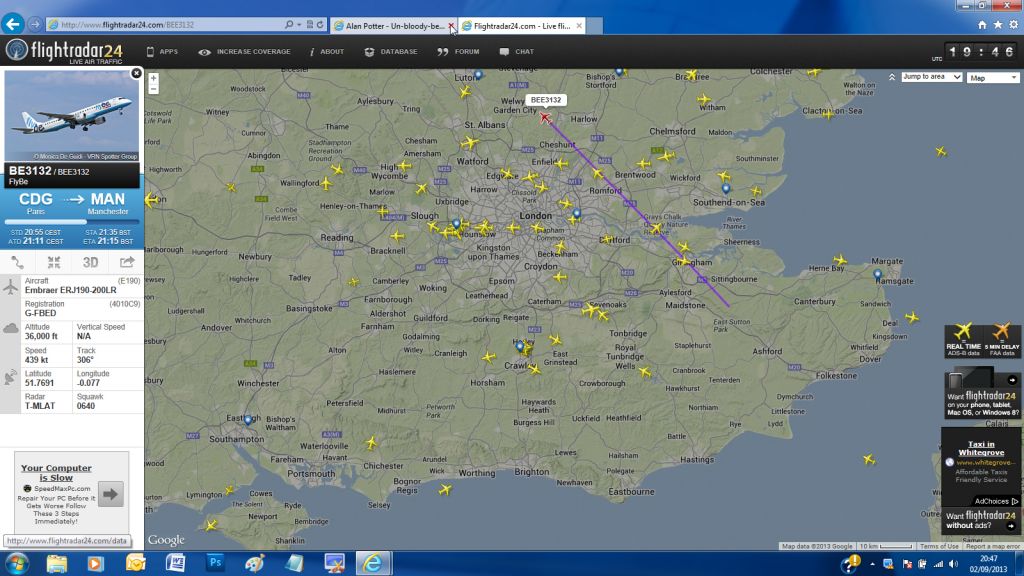This screenshot has height=576, width=1024.
Task: Open browser tools gear icon
Action: pyautogui.click(x=1014, y=25)
